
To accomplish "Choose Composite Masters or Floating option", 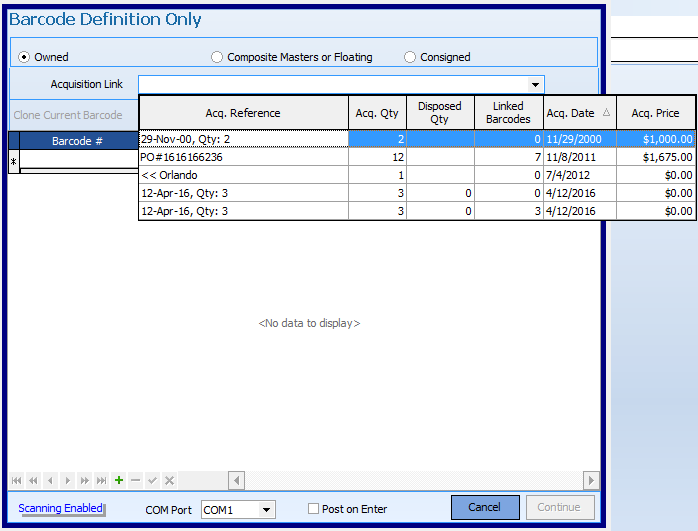I will 217,57.
